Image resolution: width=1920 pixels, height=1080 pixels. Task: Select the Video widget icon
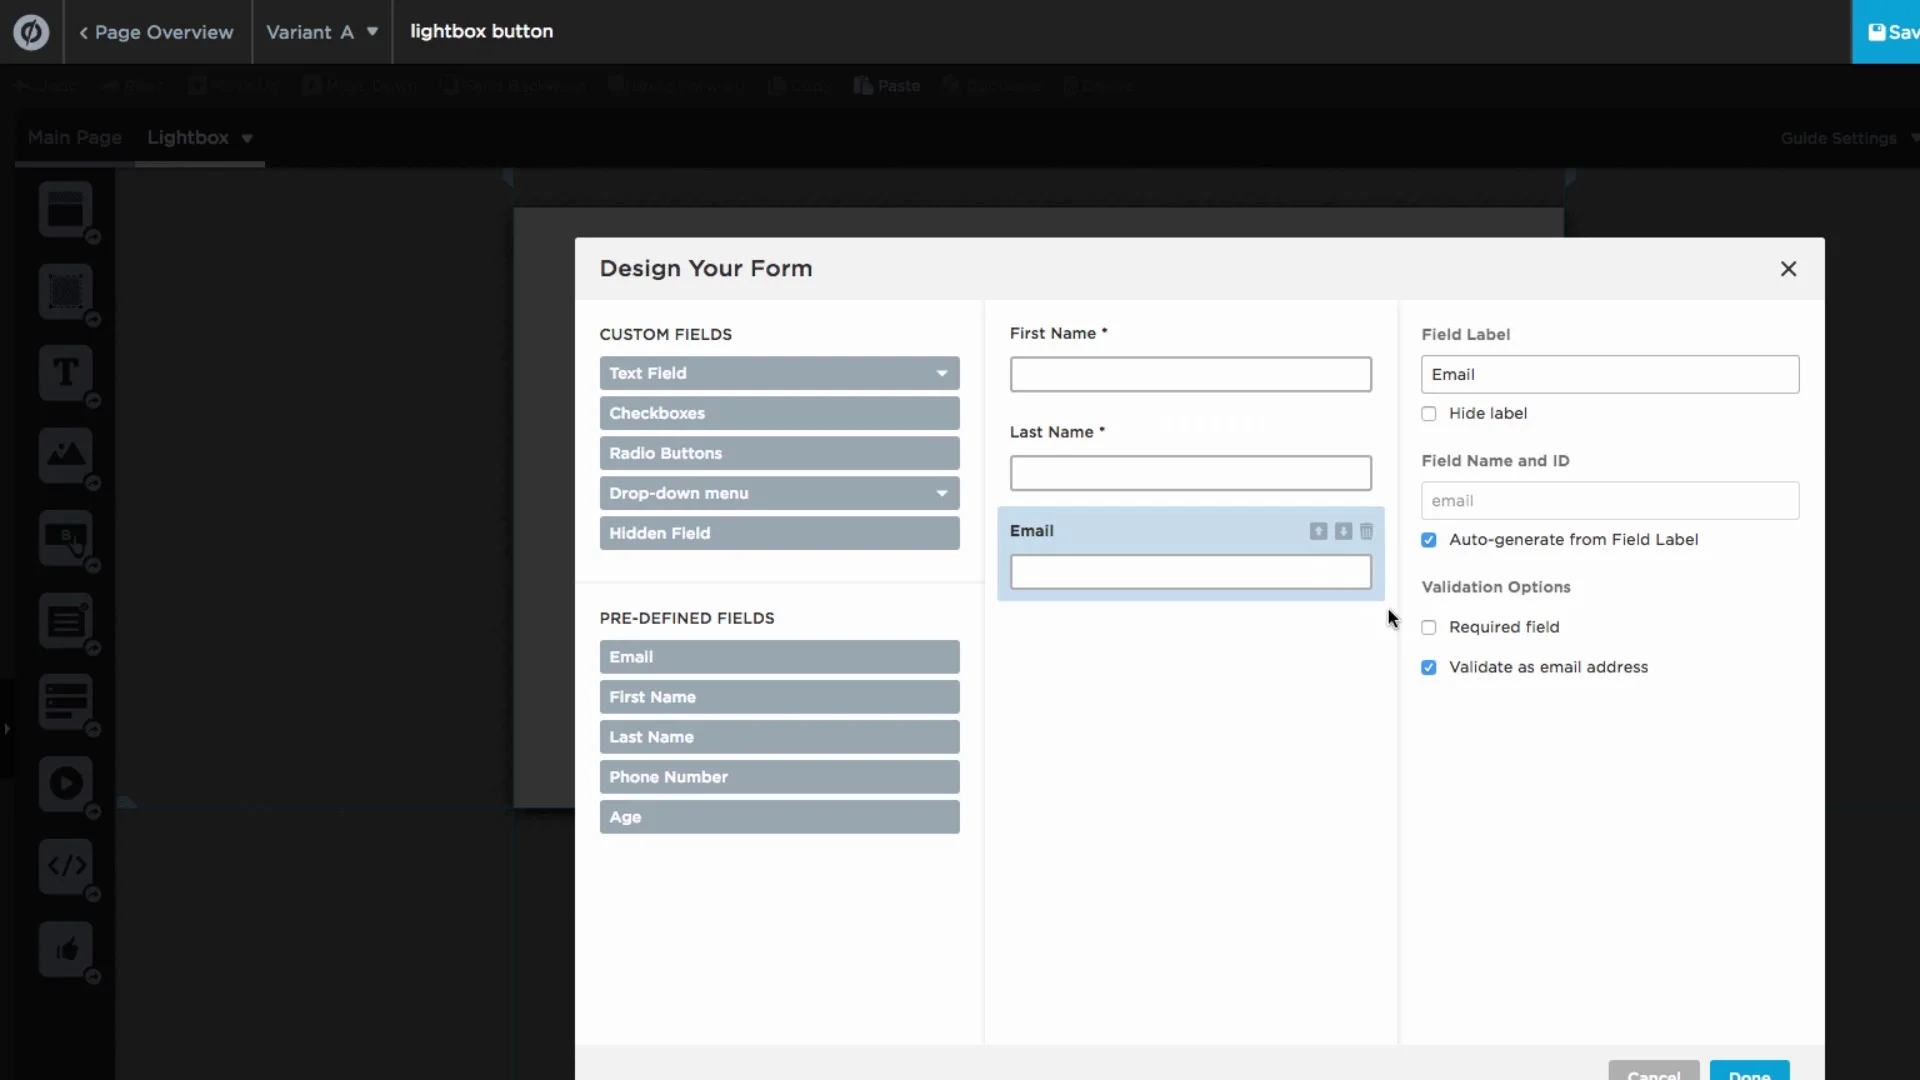[66, 784]
